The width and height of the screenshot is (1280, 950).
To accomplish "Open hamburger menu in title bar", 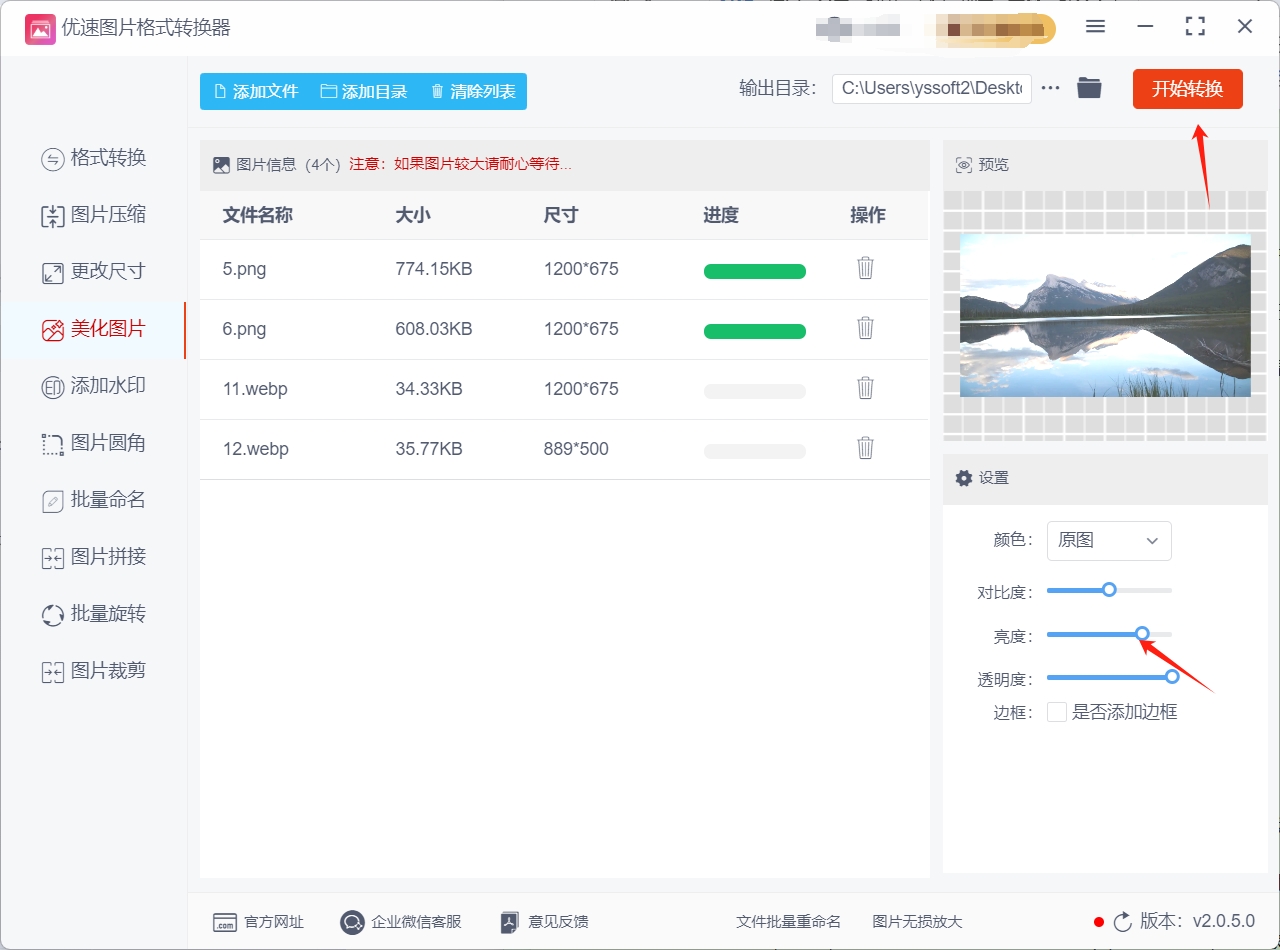I will pos(1096,27).
